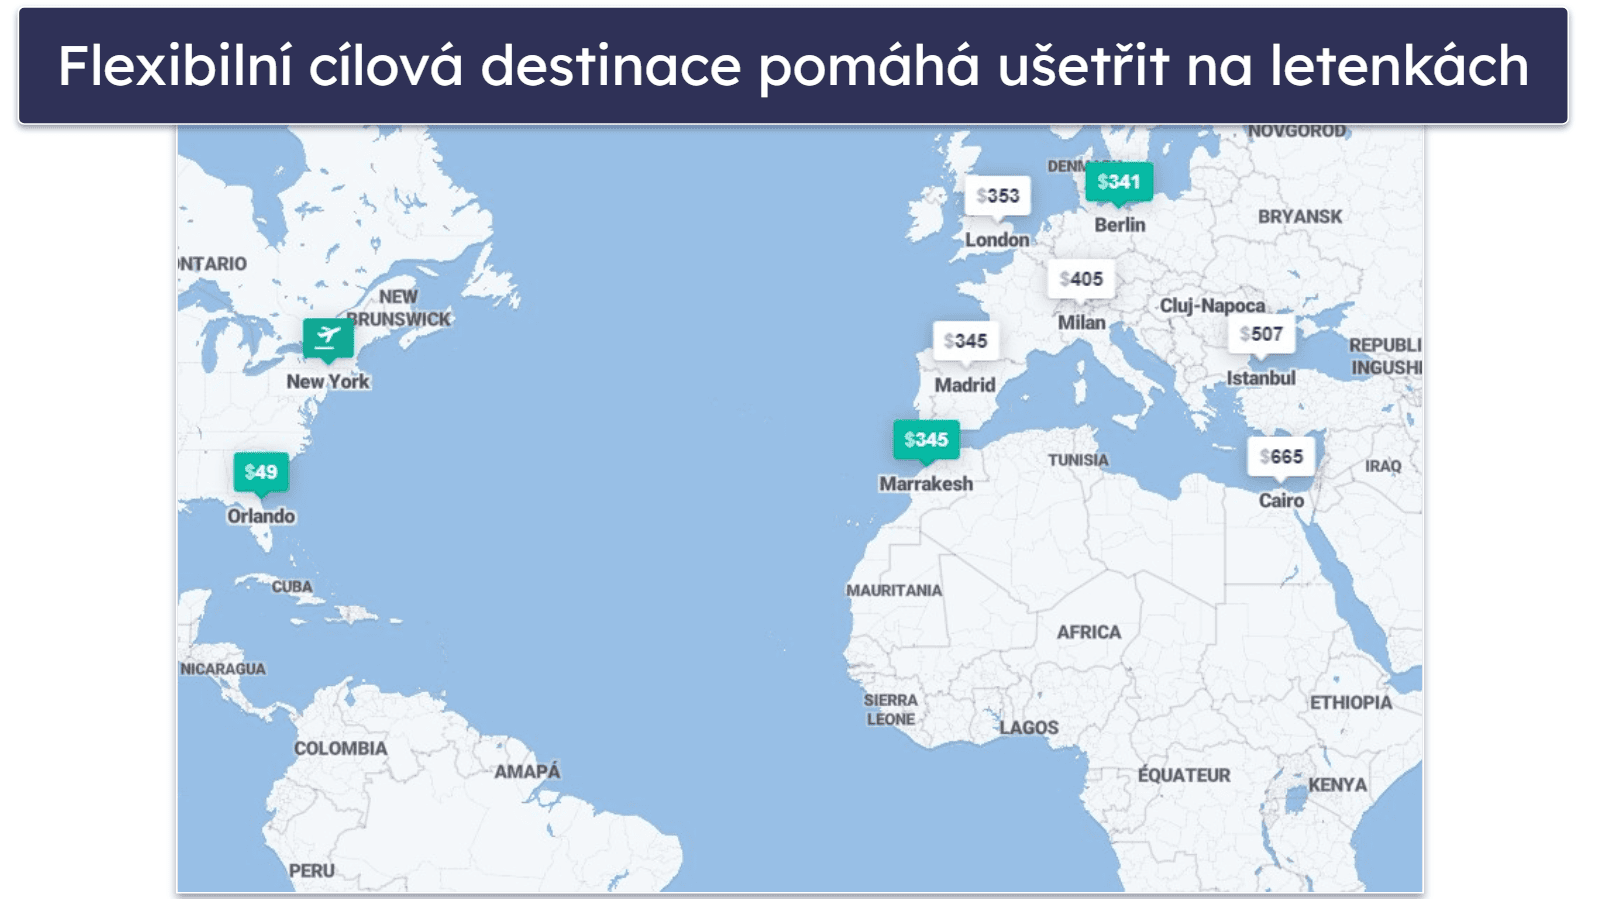Click the NEW BRUNSWICK map label

(x=400, y=308)
